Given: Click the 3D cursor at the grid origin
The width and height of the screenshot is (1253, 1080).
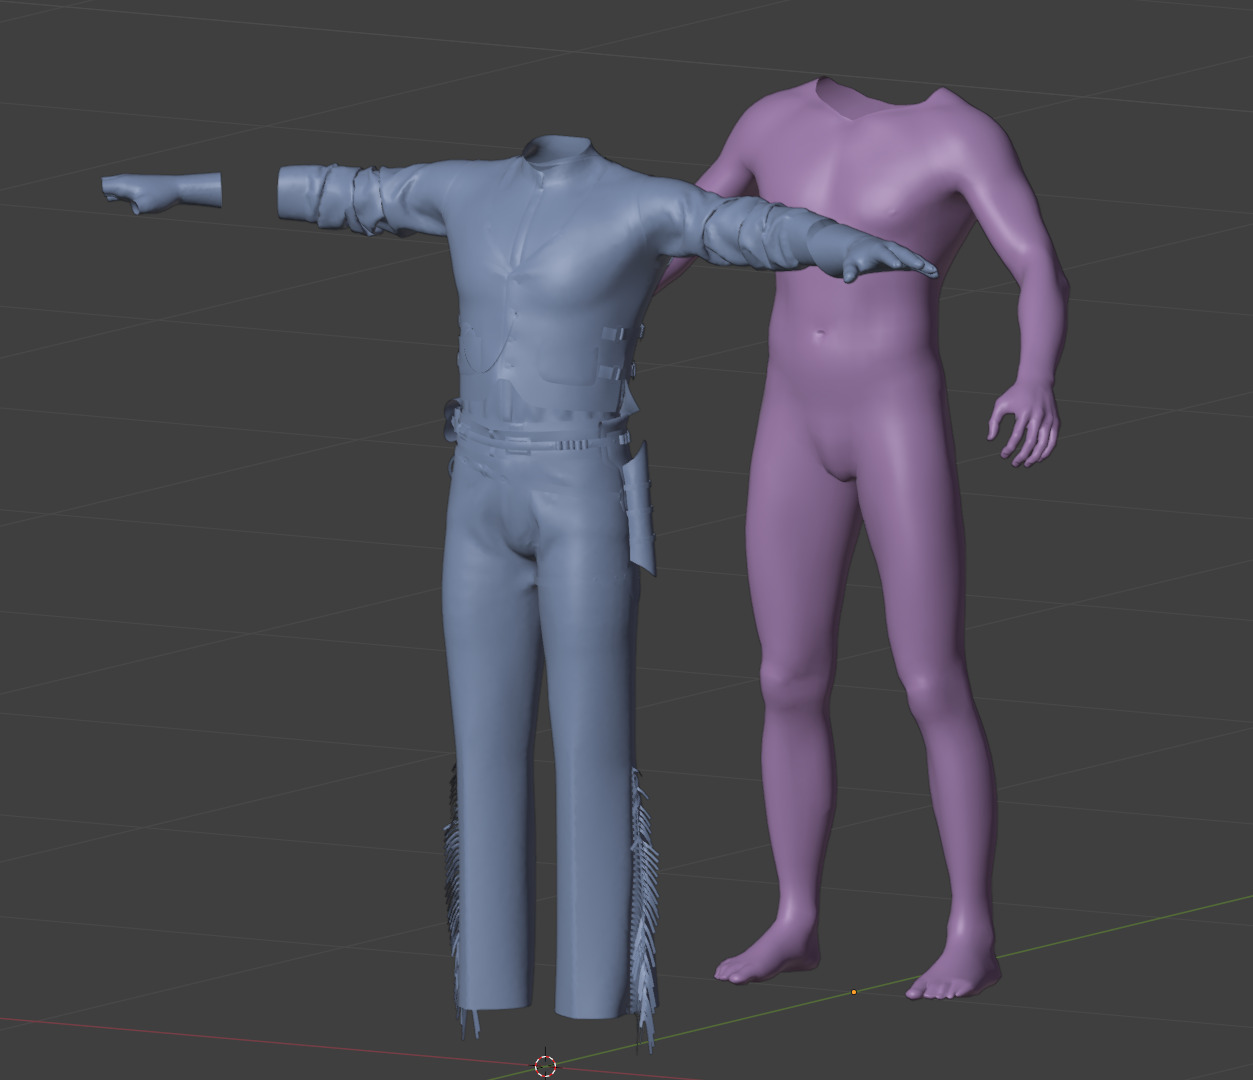Looking at the screenshot, I should click(545, 1065).
